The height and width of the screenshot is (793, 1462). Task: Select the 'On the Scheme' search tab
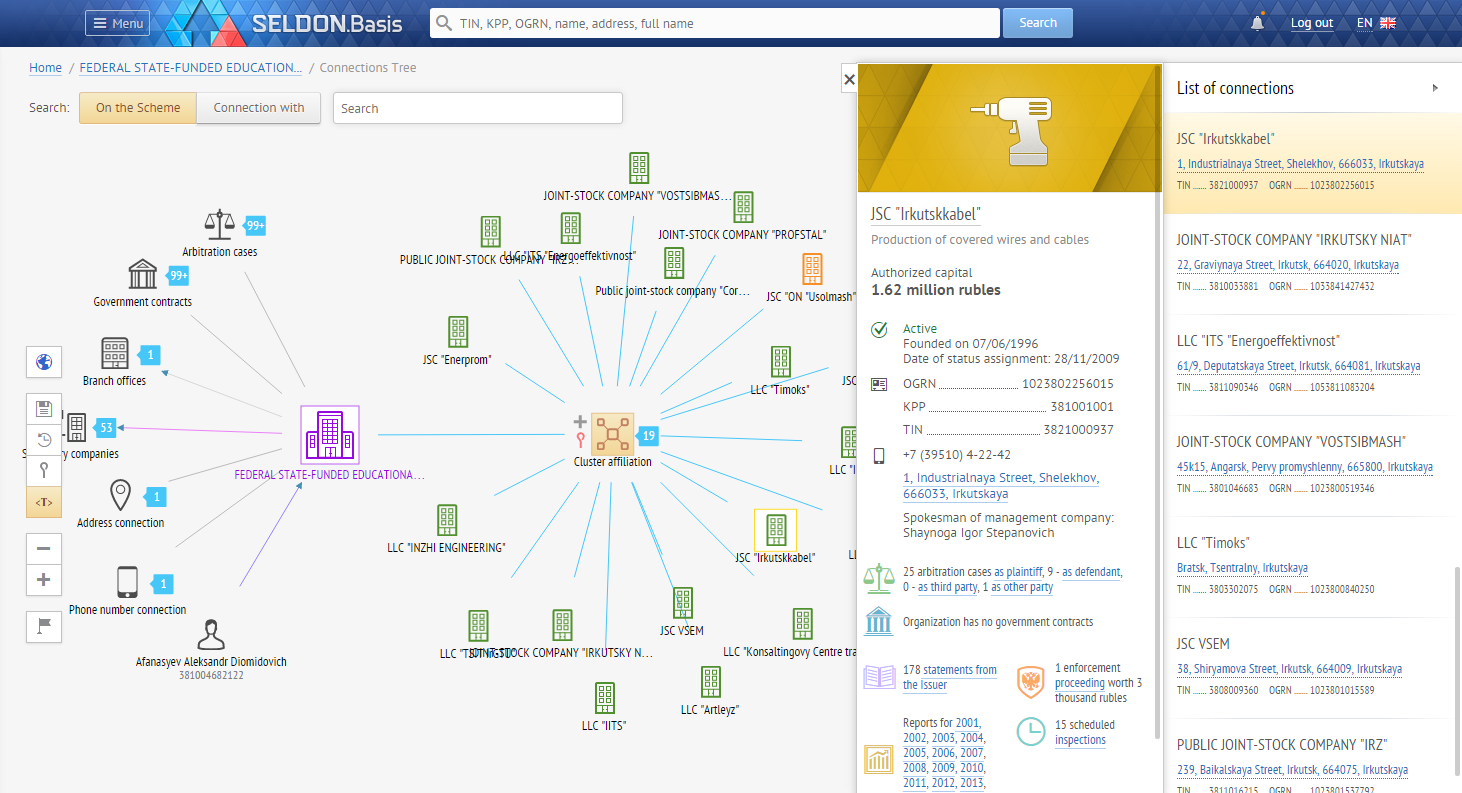[138, 108]
